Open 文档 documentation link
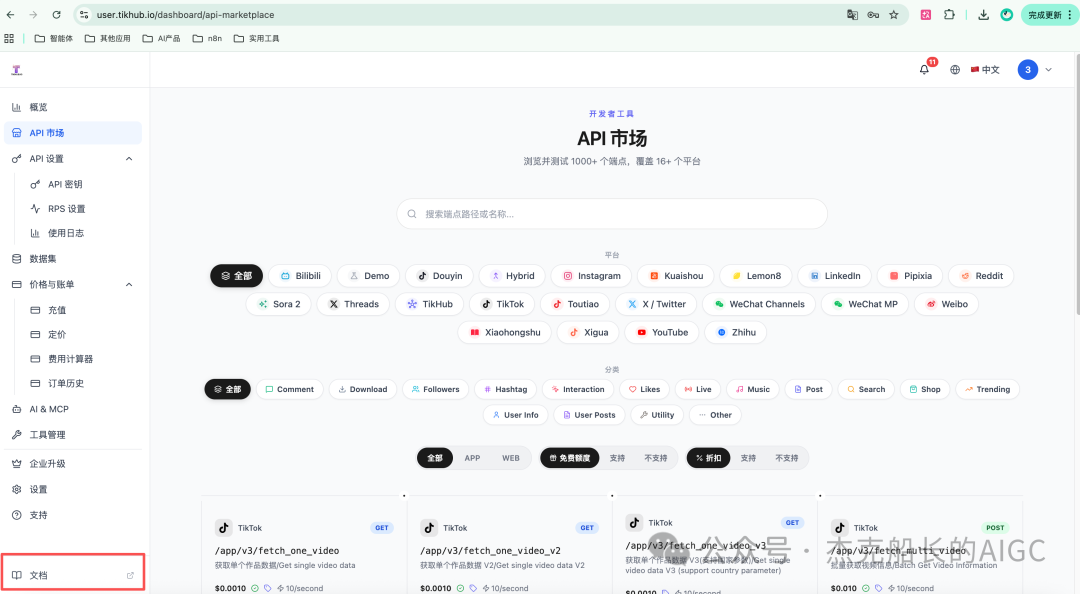 (x=72, y=575)
